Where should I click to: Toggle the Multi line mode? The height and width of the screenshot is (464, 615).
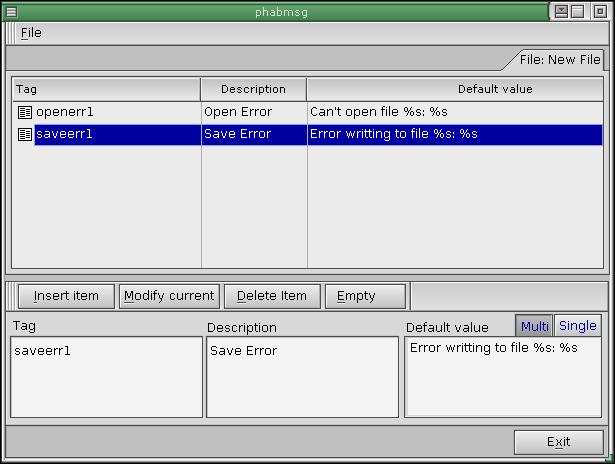tap(534, 326)
